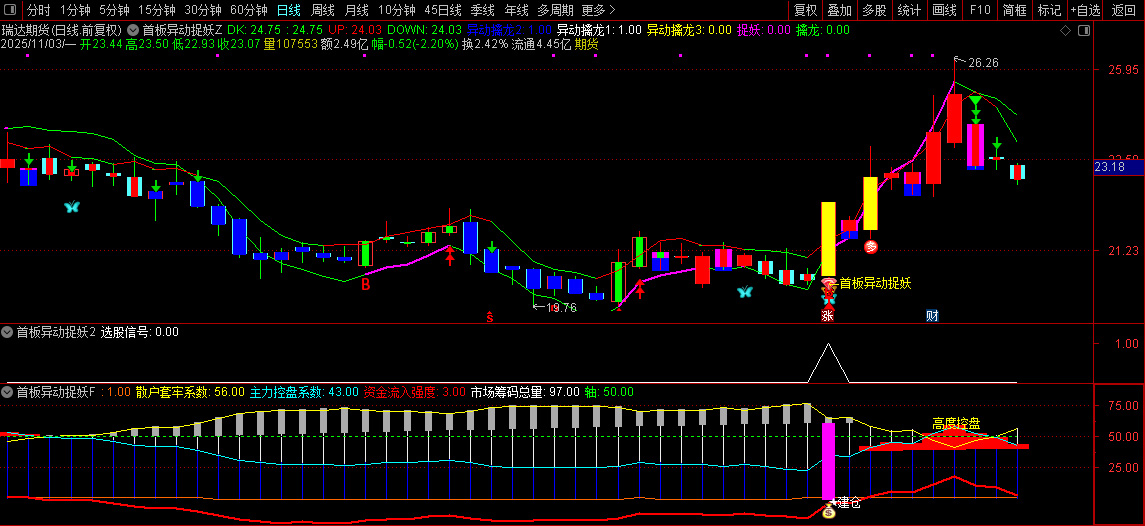The width and height of the screenshot is (1145, 526).
Task: Switch to 5分钟 period
Action: 114,10
